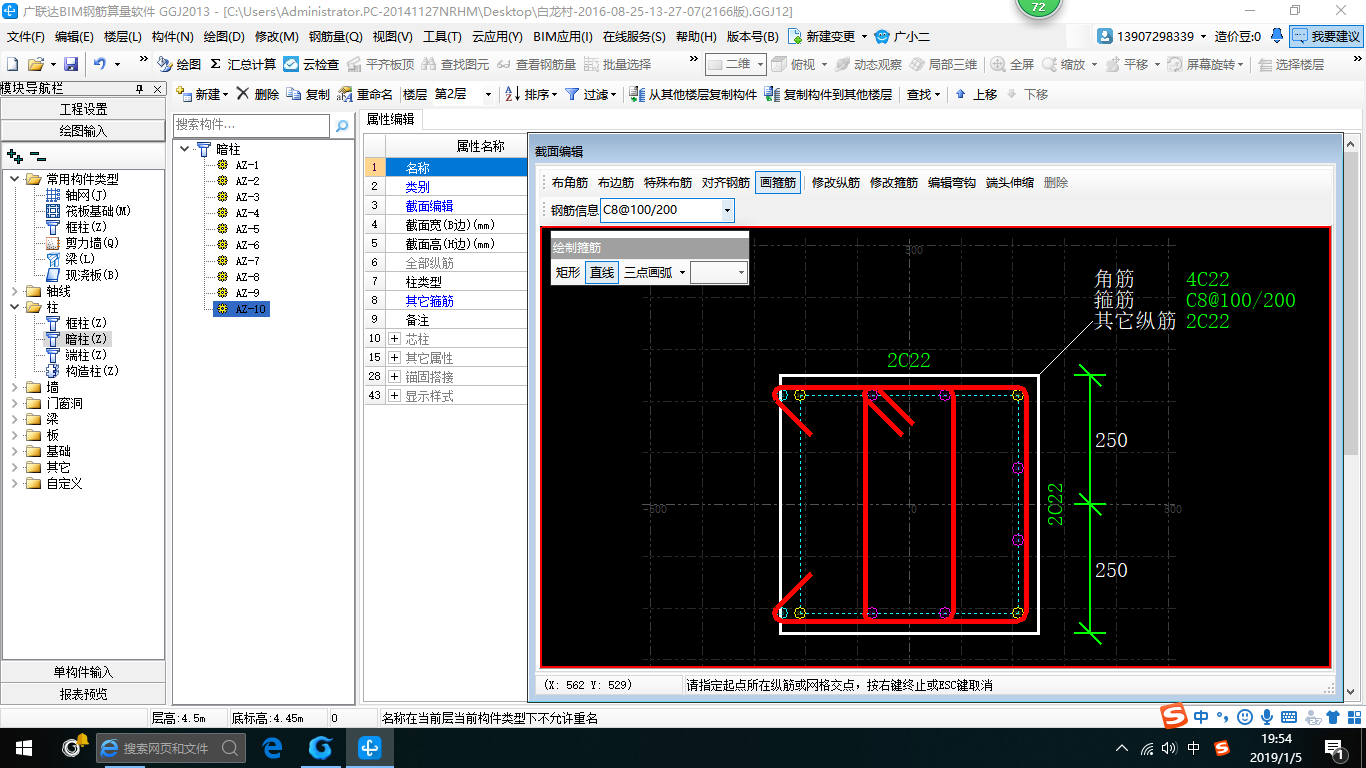This screenshot has height=768, width=1366.
Task: Open the 工具(T) menu
Action: point(442,37)
